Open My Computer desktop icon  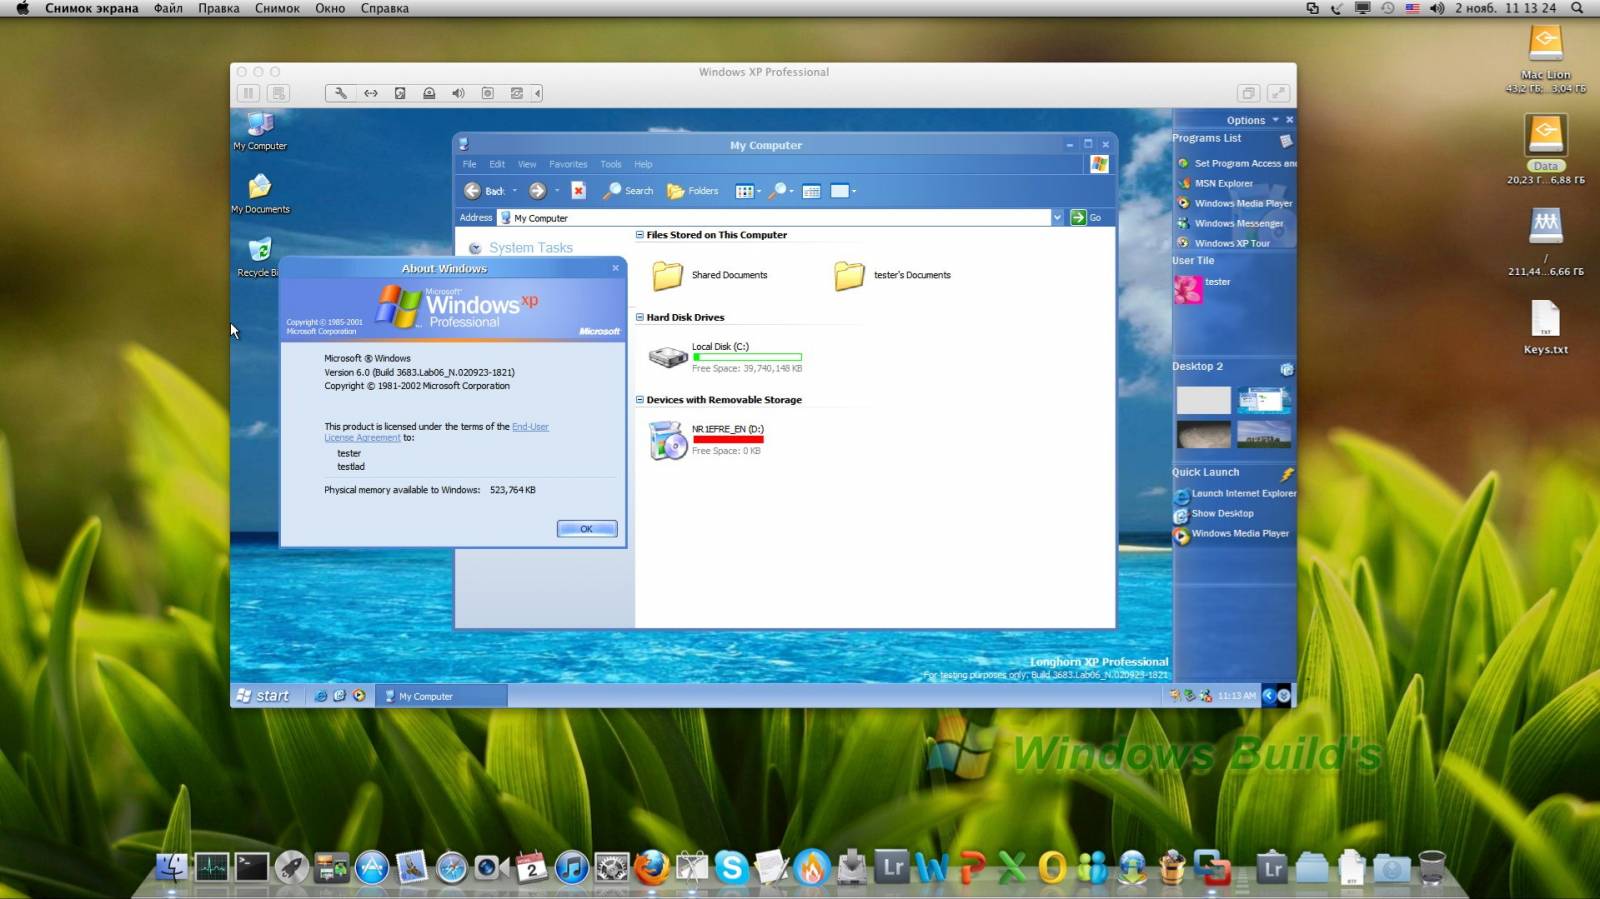260,131
